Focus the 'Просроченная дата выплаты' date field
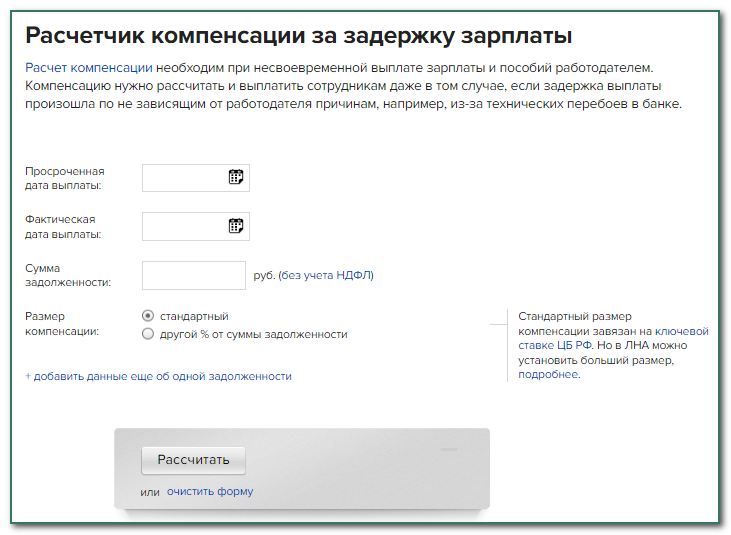Image resolution: width=731 pixels, height=535 pixels. pos(184,178)
